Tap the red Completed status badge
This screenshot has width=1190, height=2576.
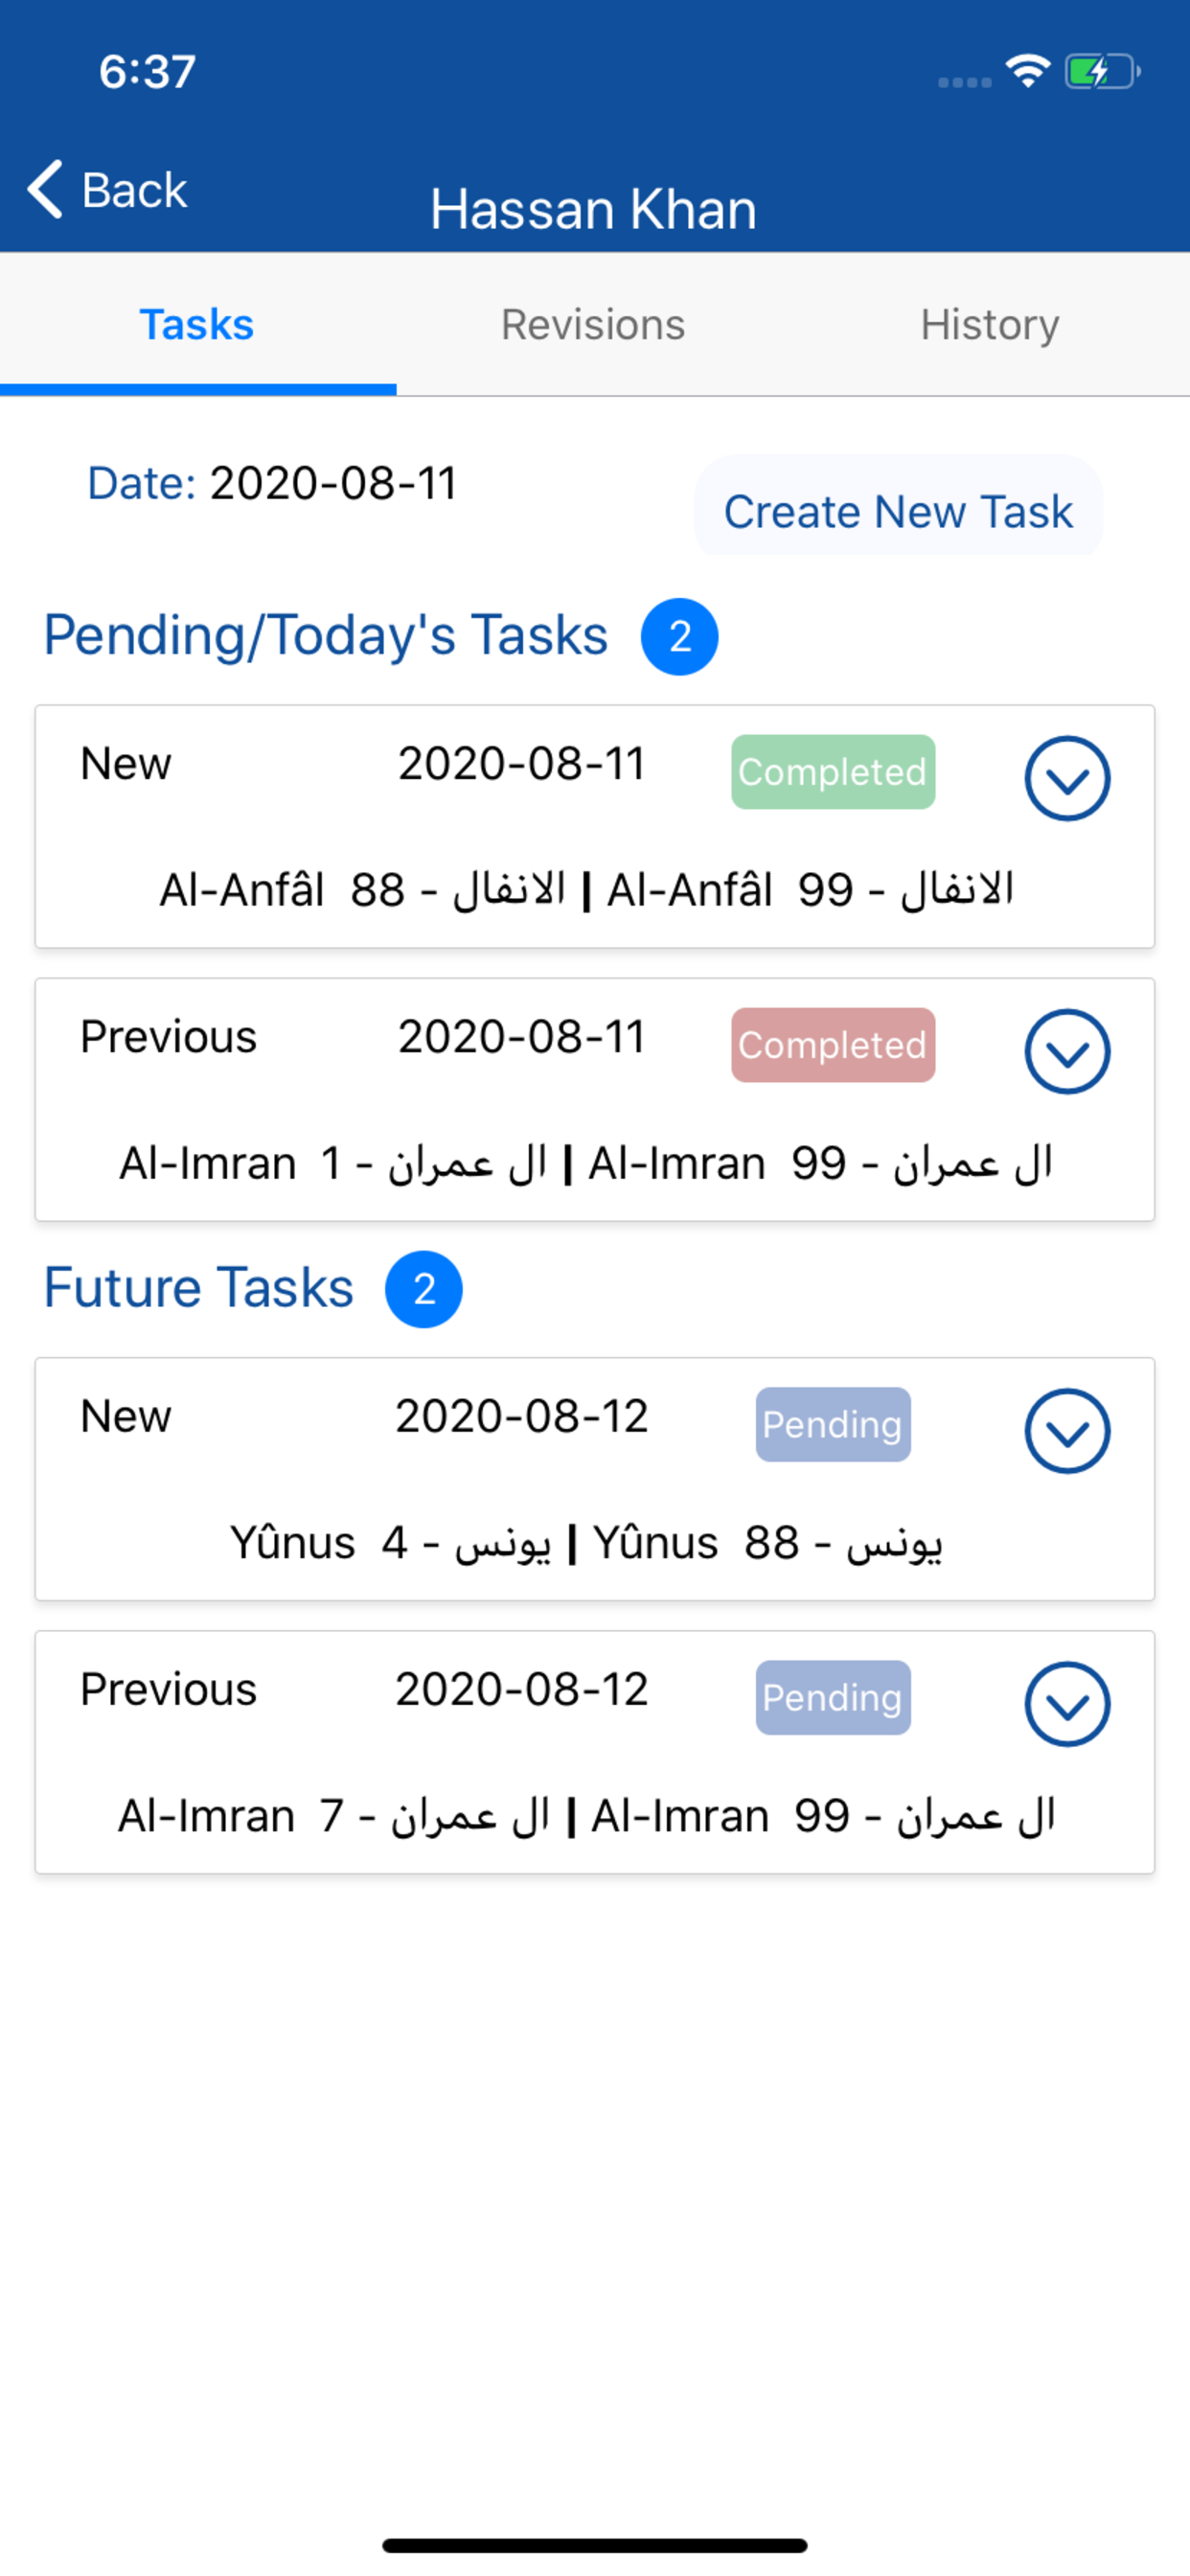pyautogui.click(x=833, y=1045)
